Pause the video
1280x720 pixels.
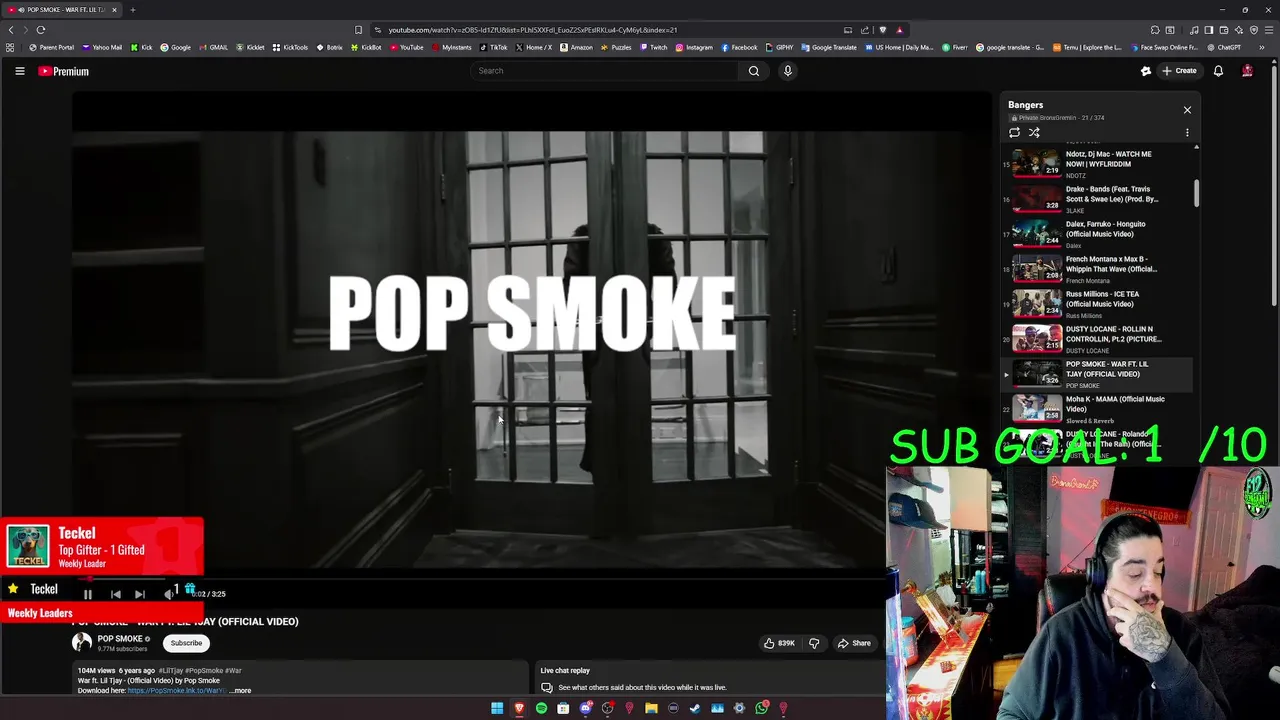click(x=87, y=594)
